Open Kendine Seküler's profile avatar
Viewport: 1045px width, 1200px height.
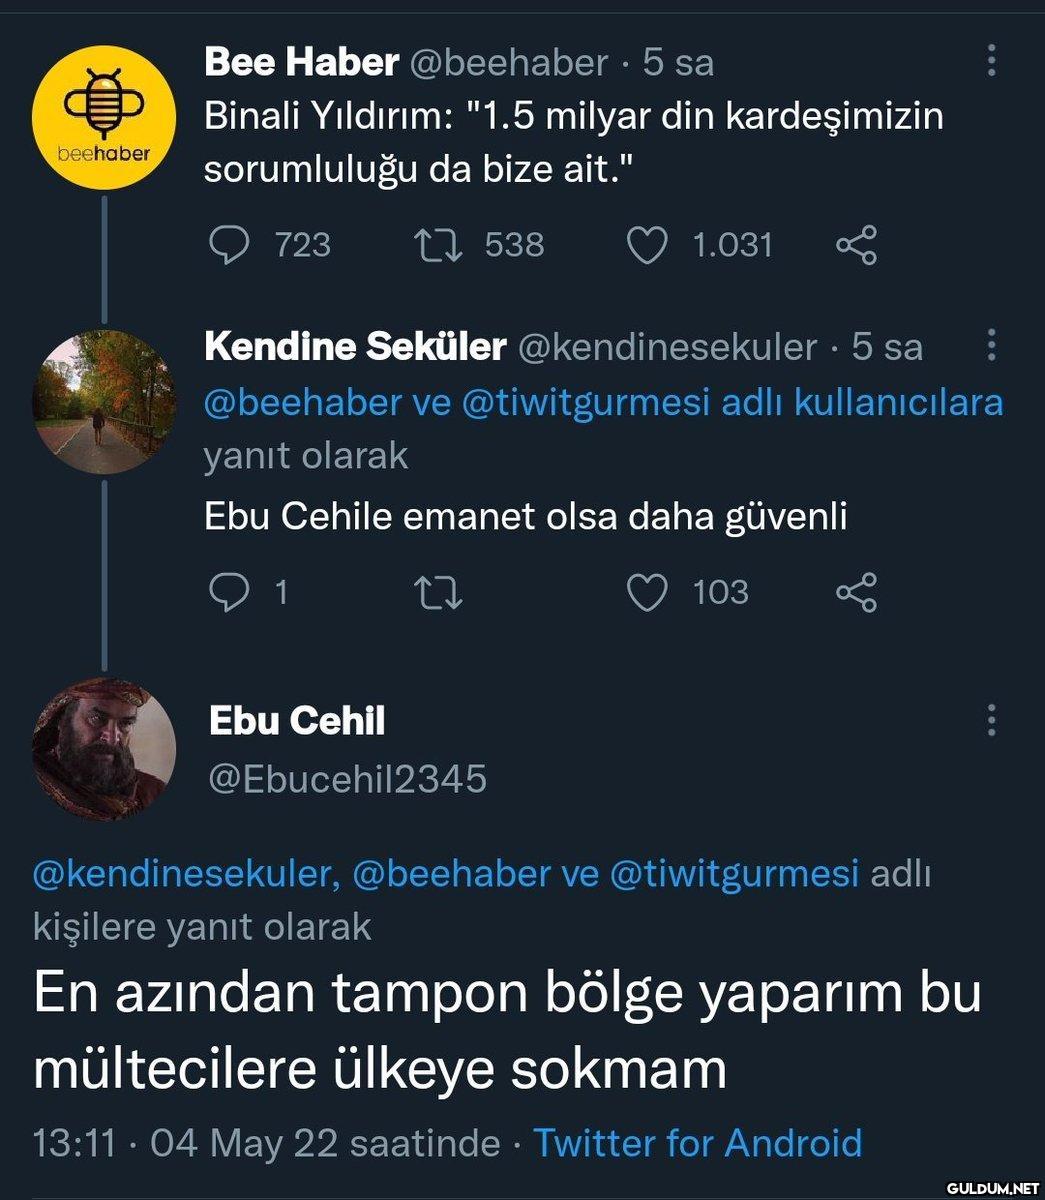point(105,400)
